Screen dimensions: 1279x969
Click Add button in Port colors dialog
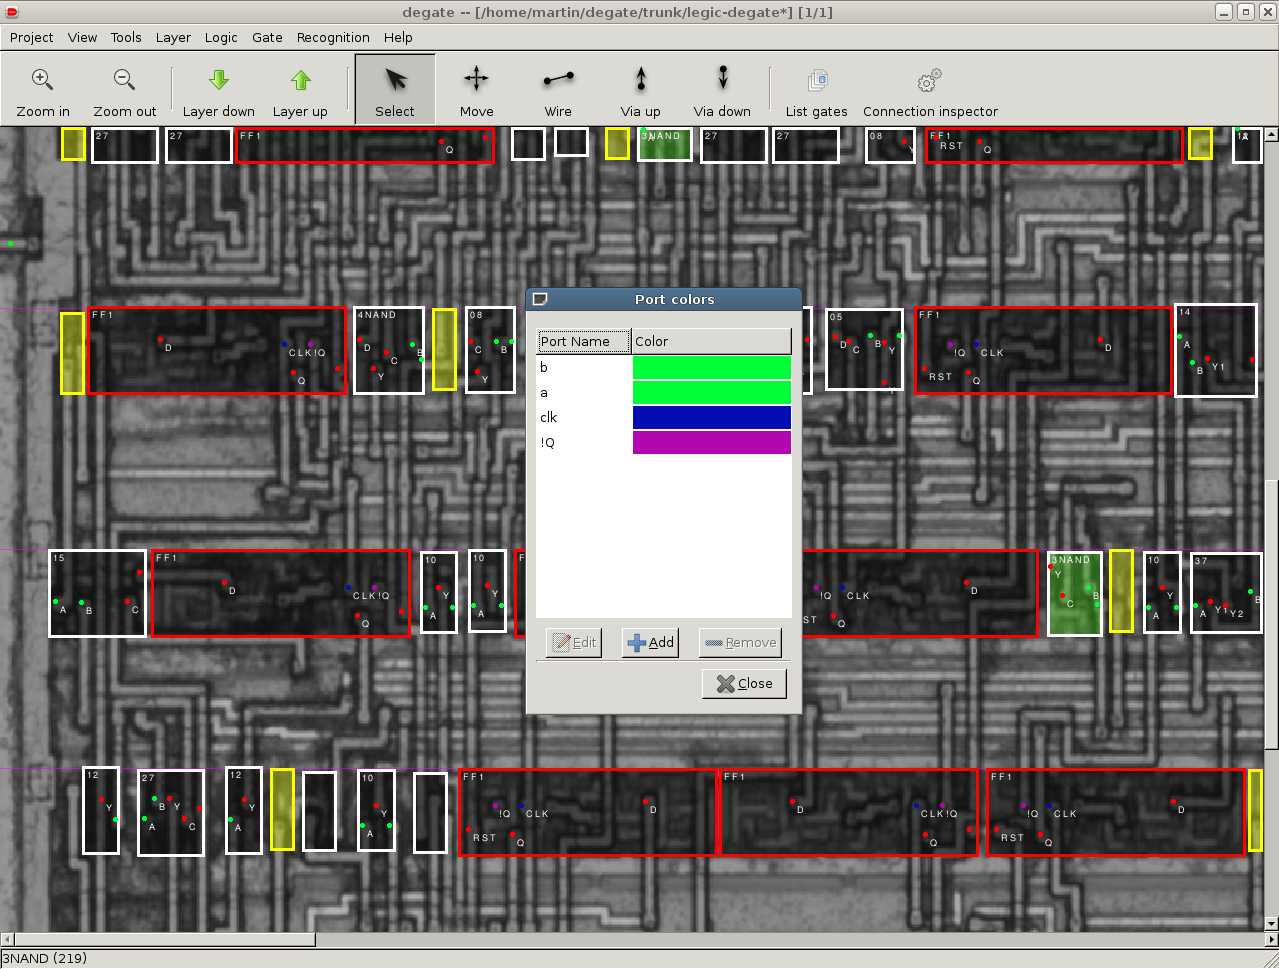tap(650, 643)
